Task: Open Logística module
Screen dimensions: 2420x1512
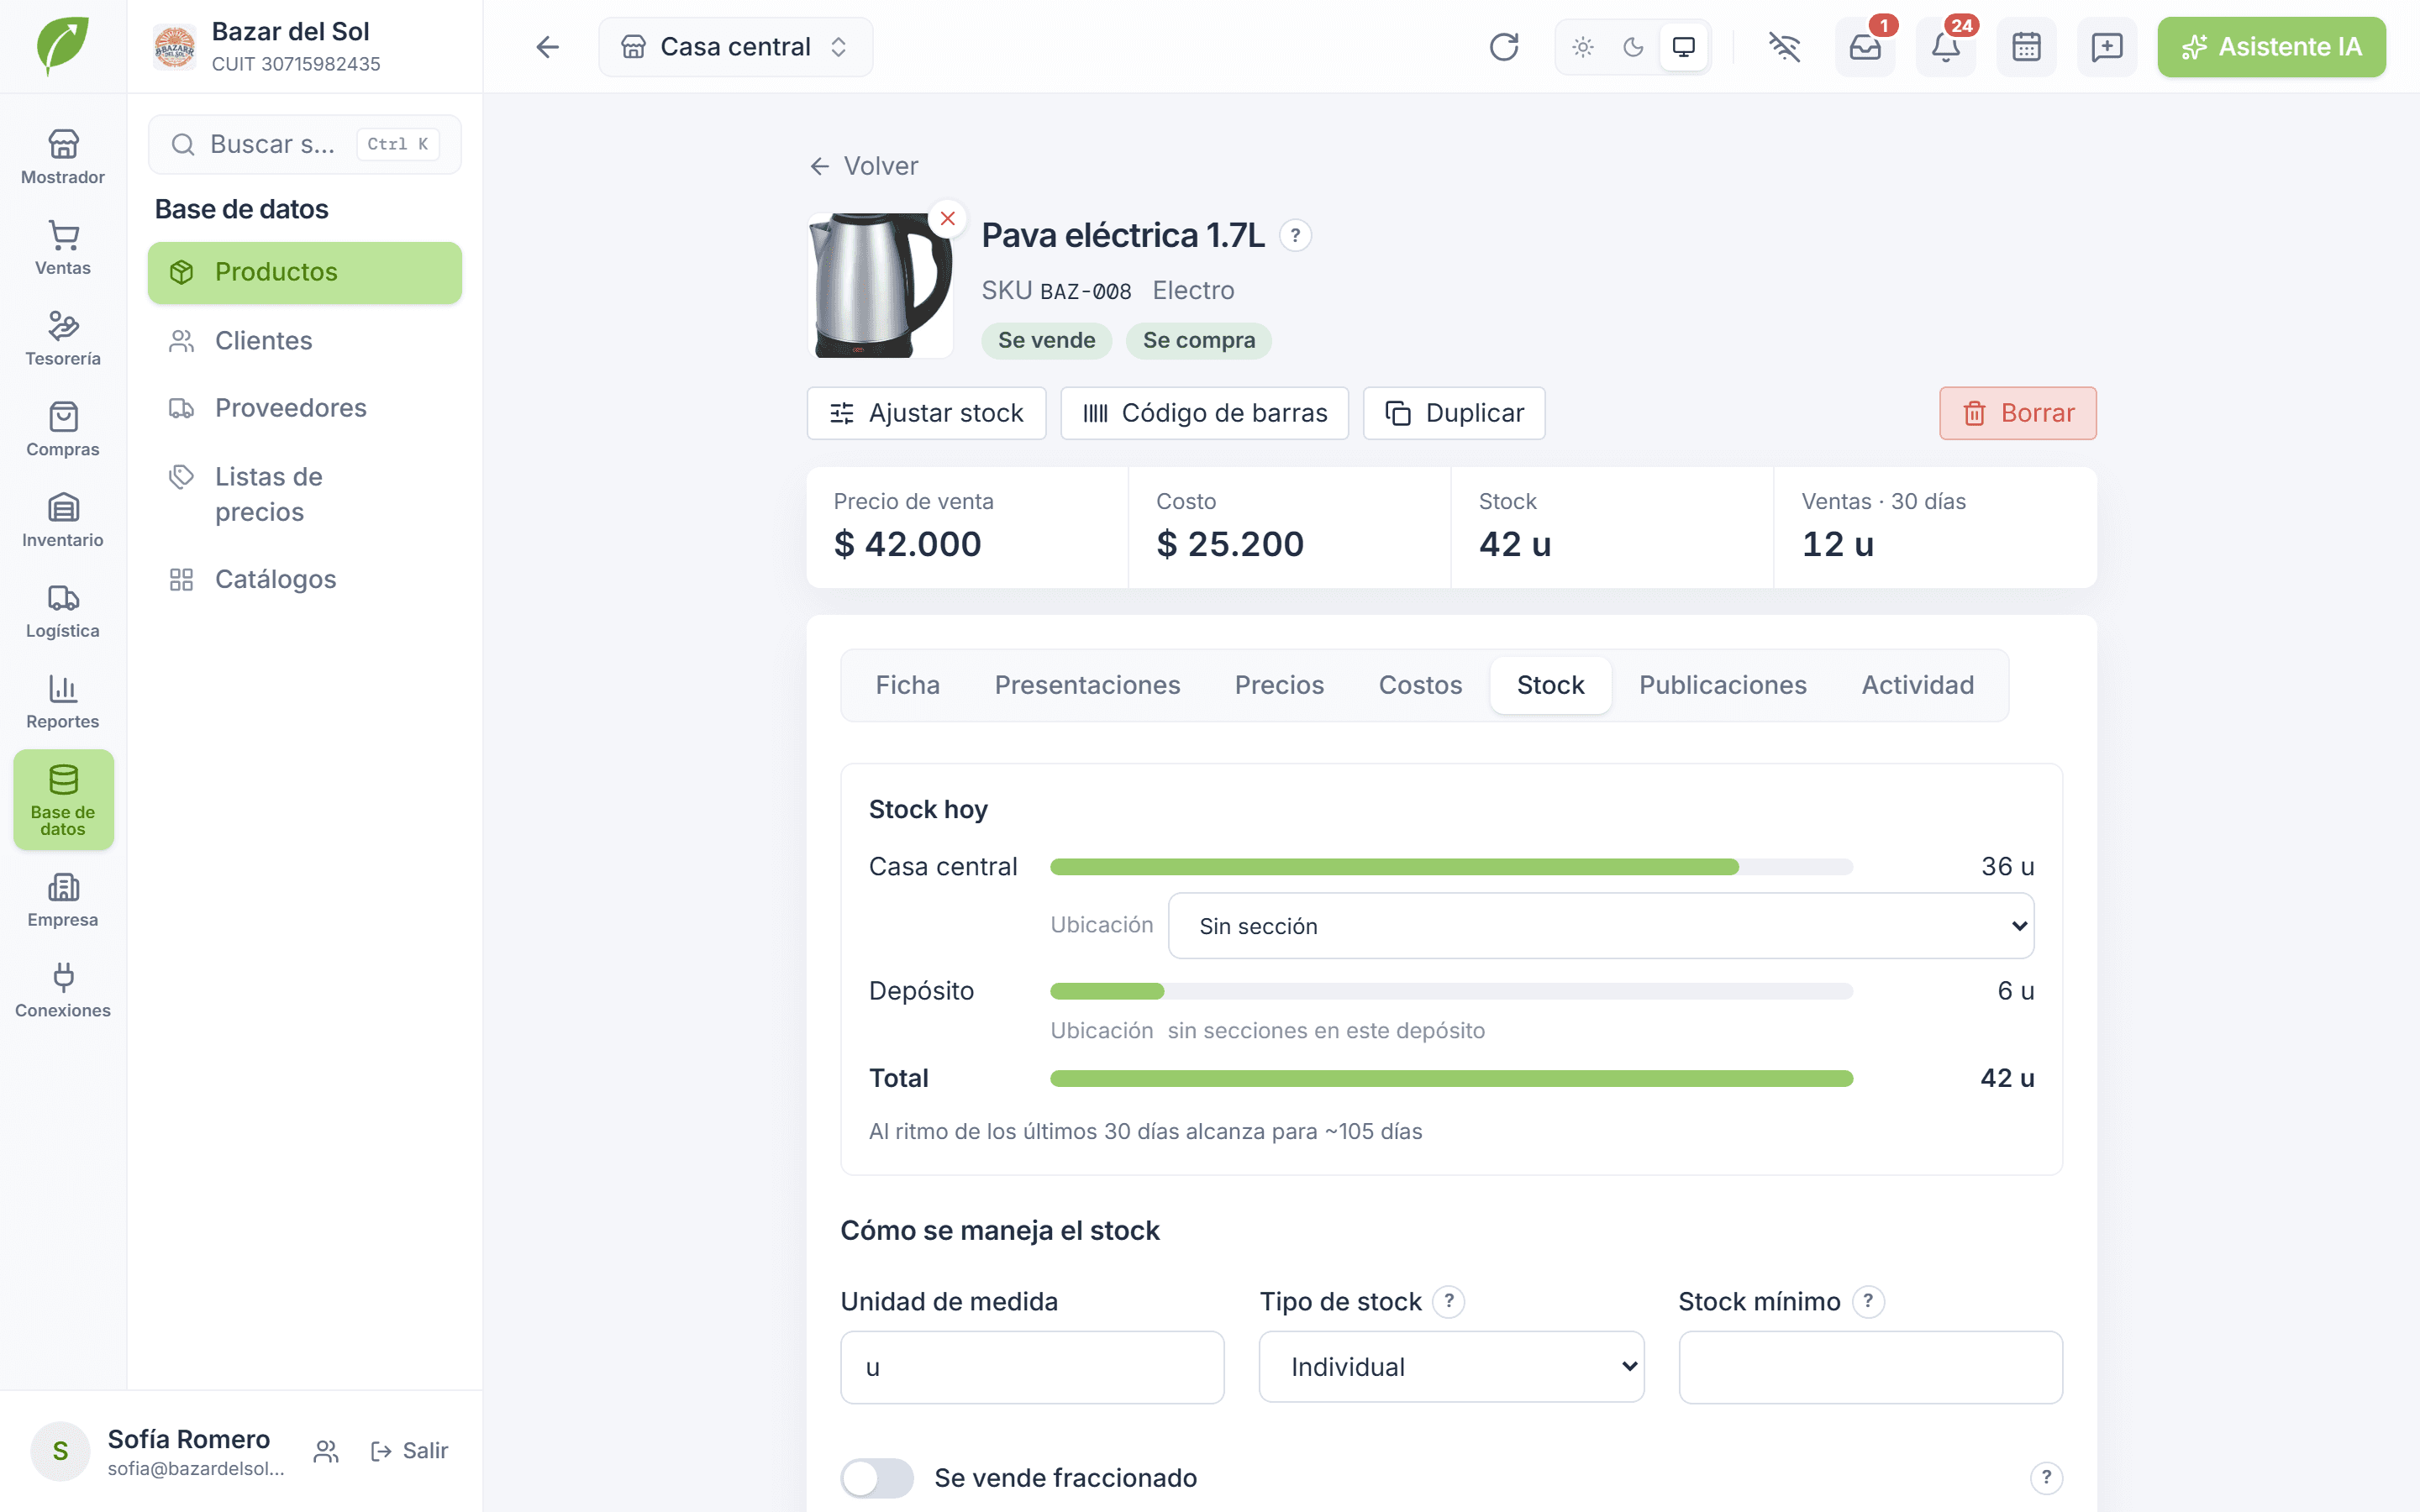Action: [x=63, y=611]
